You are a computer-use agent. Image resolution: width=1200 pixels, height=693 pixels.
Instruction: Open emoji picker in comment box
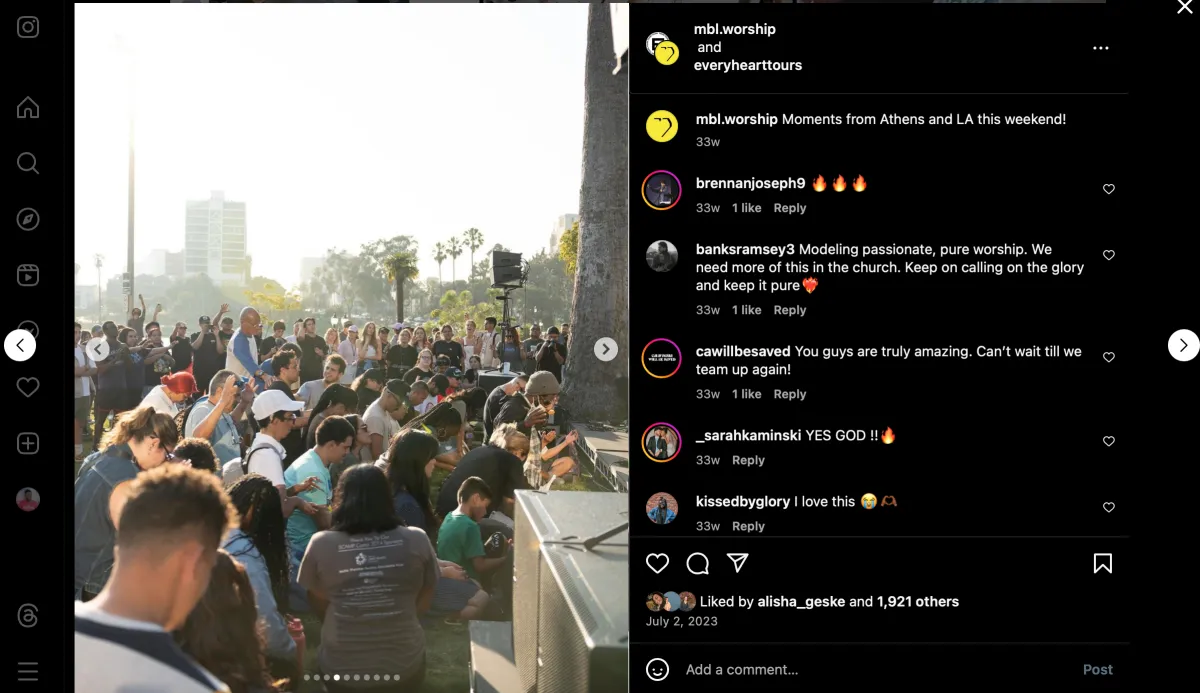657,669
